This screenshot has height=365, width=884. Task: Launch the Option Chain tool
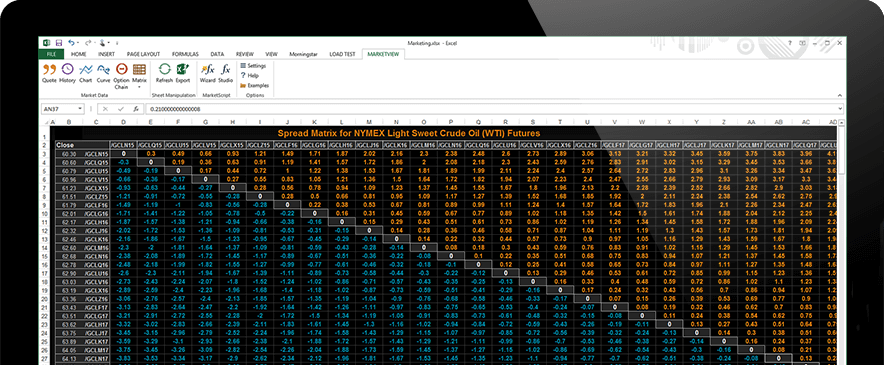pos(121,76)
